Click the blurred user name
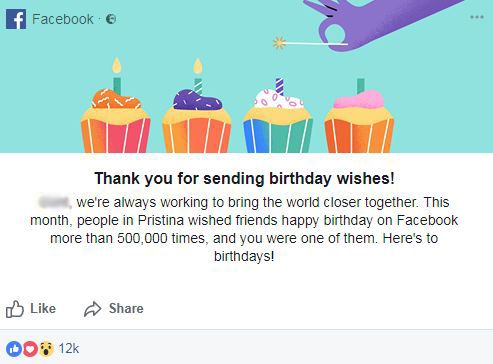The image size is (493, 364). tap(54, 202)
